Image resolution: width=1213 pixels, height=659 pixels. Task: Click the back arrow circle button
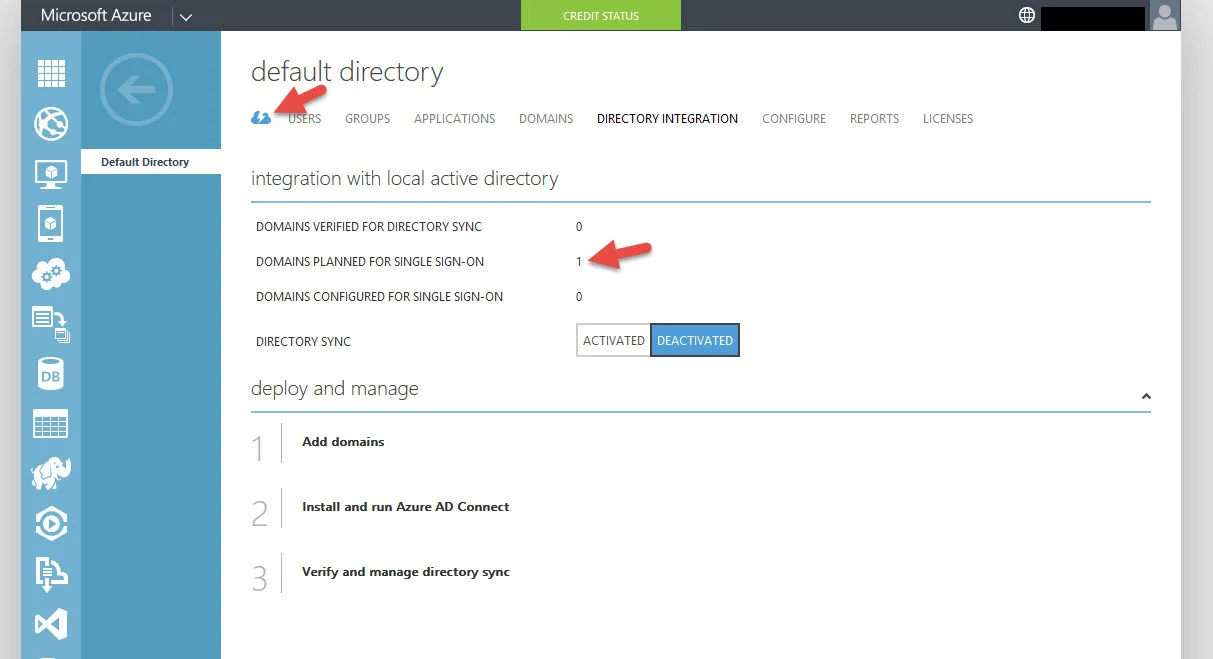(x=137, y=90)
